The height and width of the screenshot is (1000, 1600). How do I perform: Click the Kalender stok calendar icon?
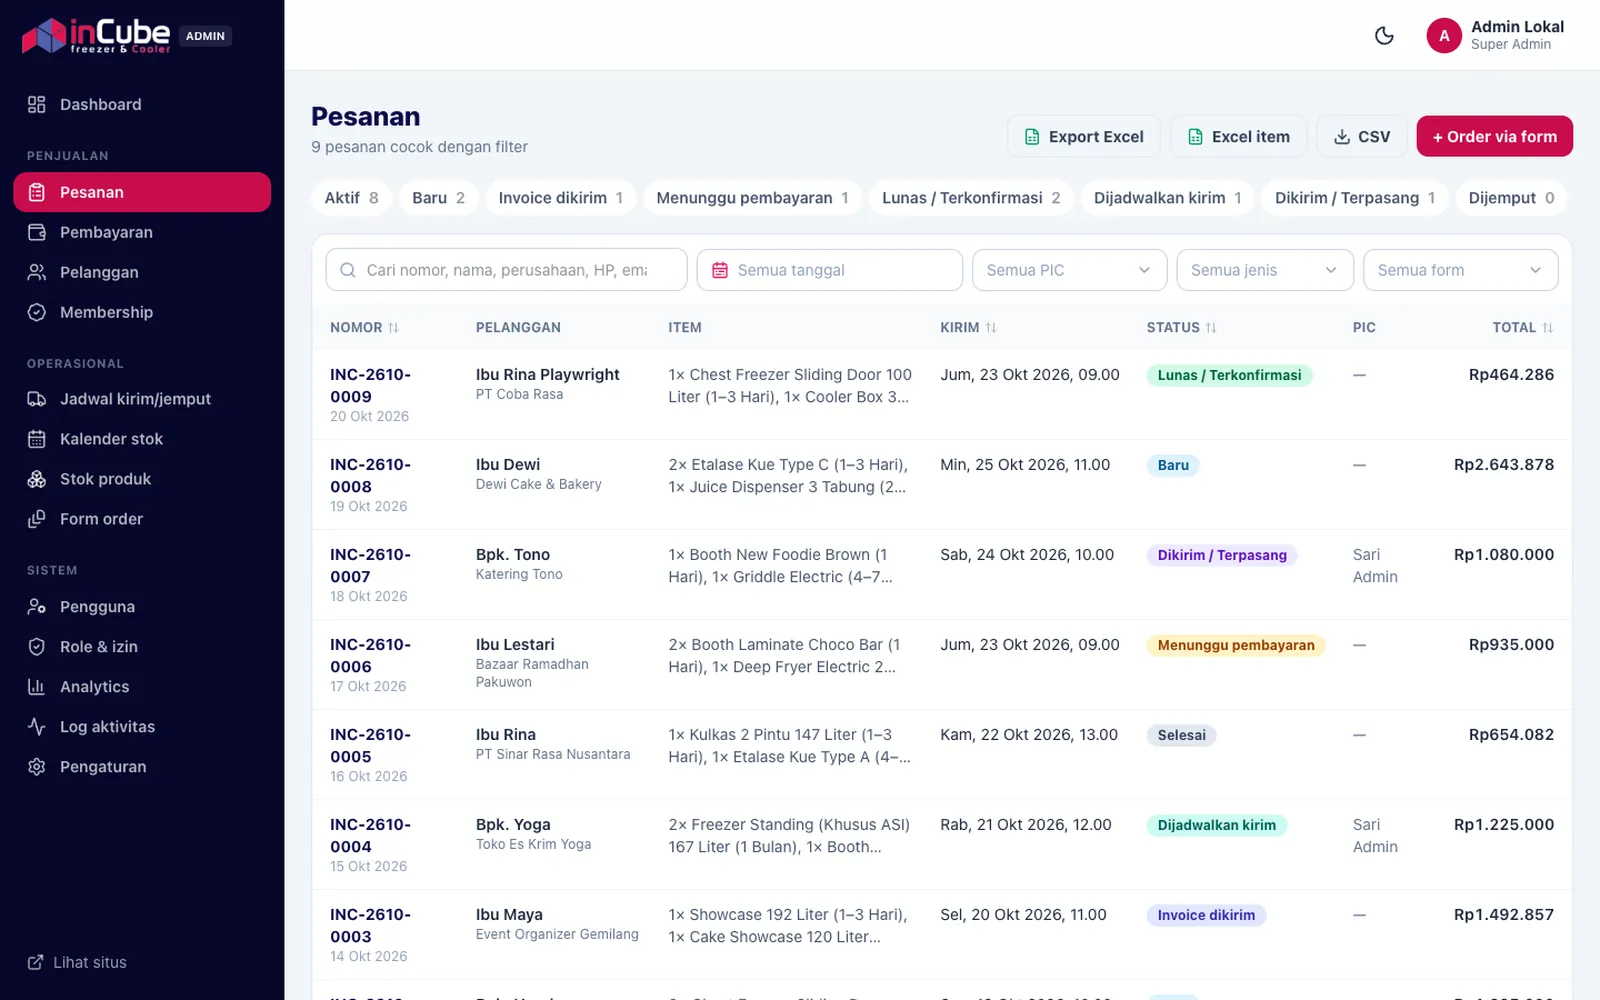[37, 439]
